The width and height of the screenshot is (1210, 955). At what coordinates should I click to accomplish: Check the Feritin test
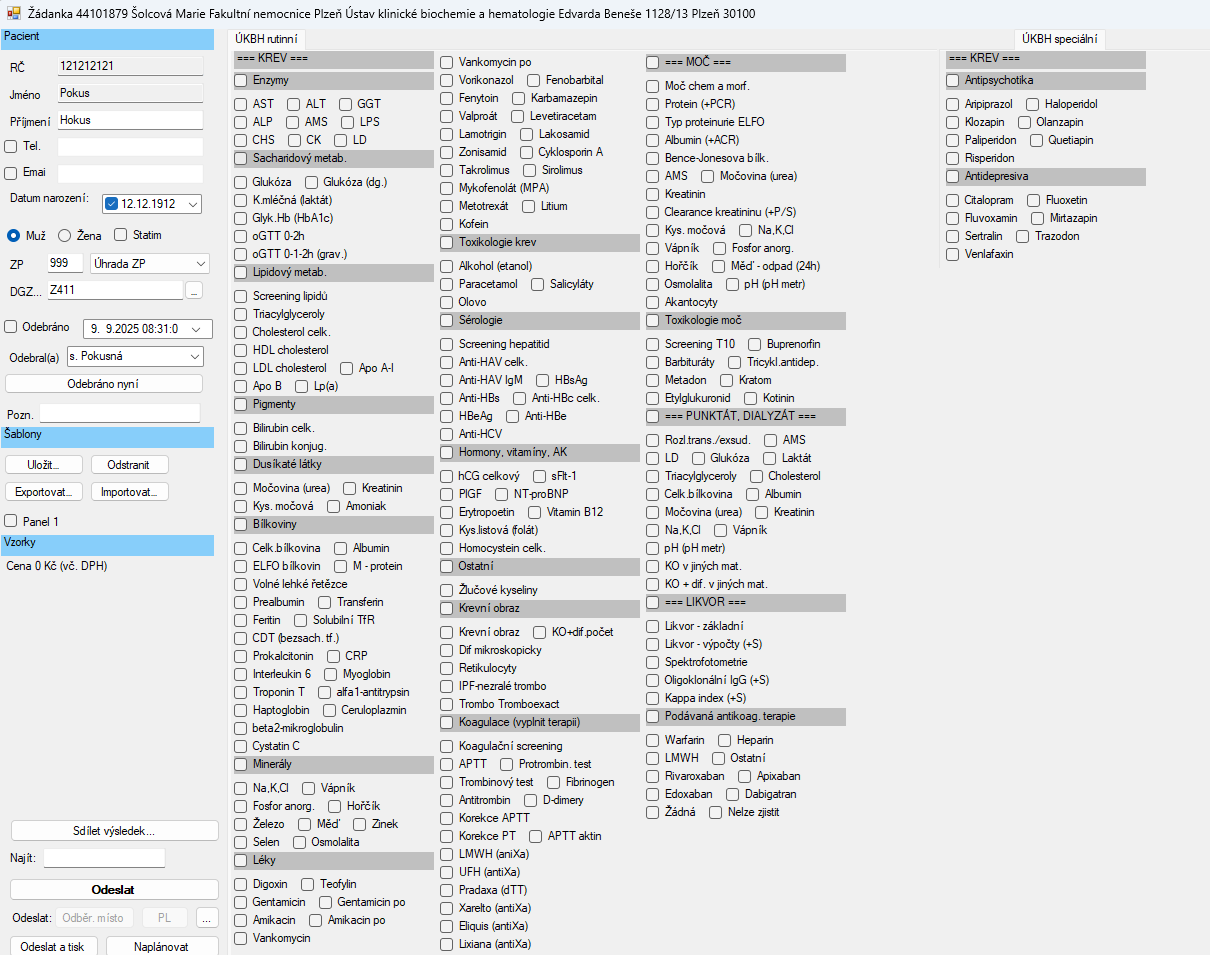coord(241,620)
